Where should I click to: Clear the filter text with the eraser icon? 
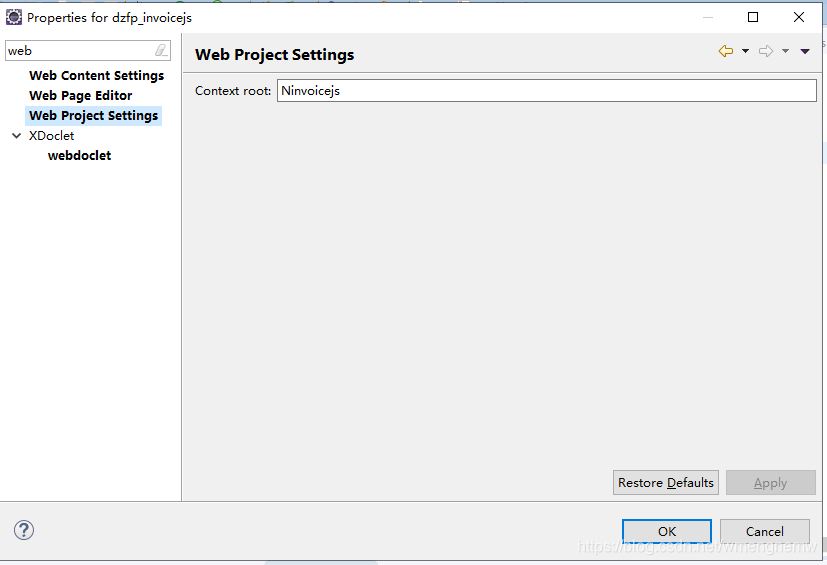click(161, 51)
